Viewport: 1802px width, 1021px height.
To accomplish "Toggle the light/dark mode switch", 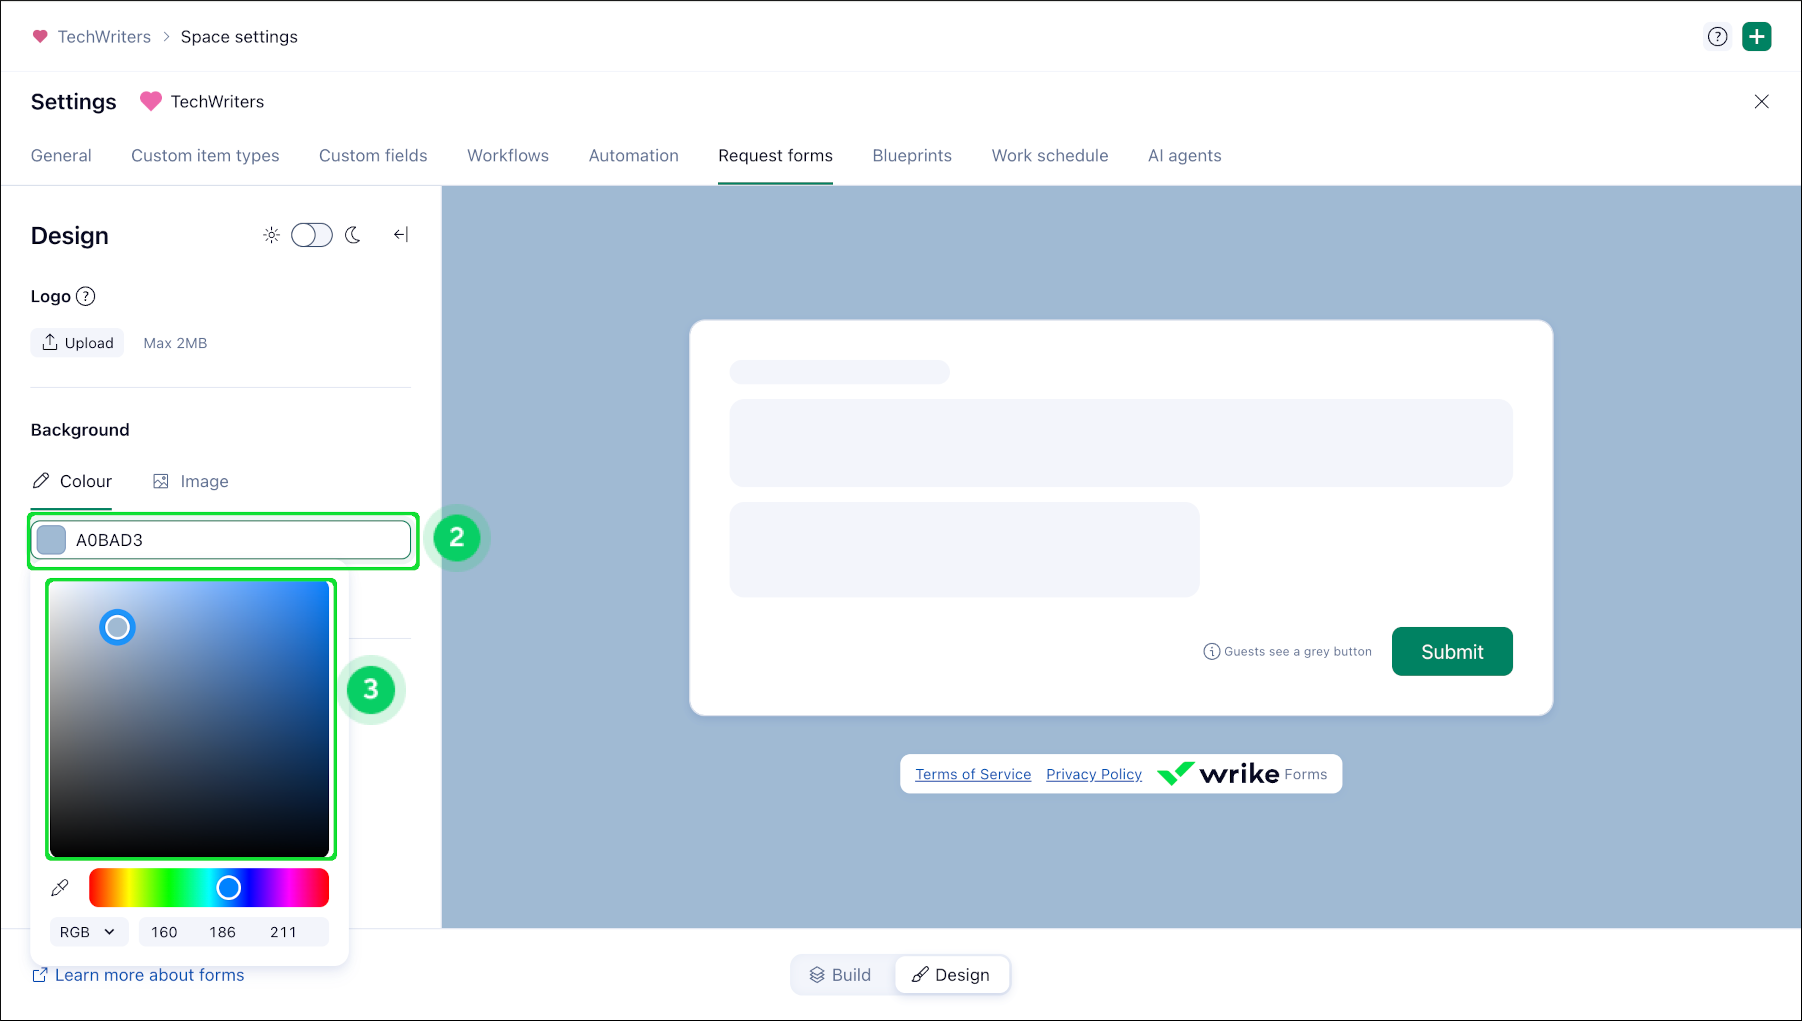I will (x=312, y=235).
